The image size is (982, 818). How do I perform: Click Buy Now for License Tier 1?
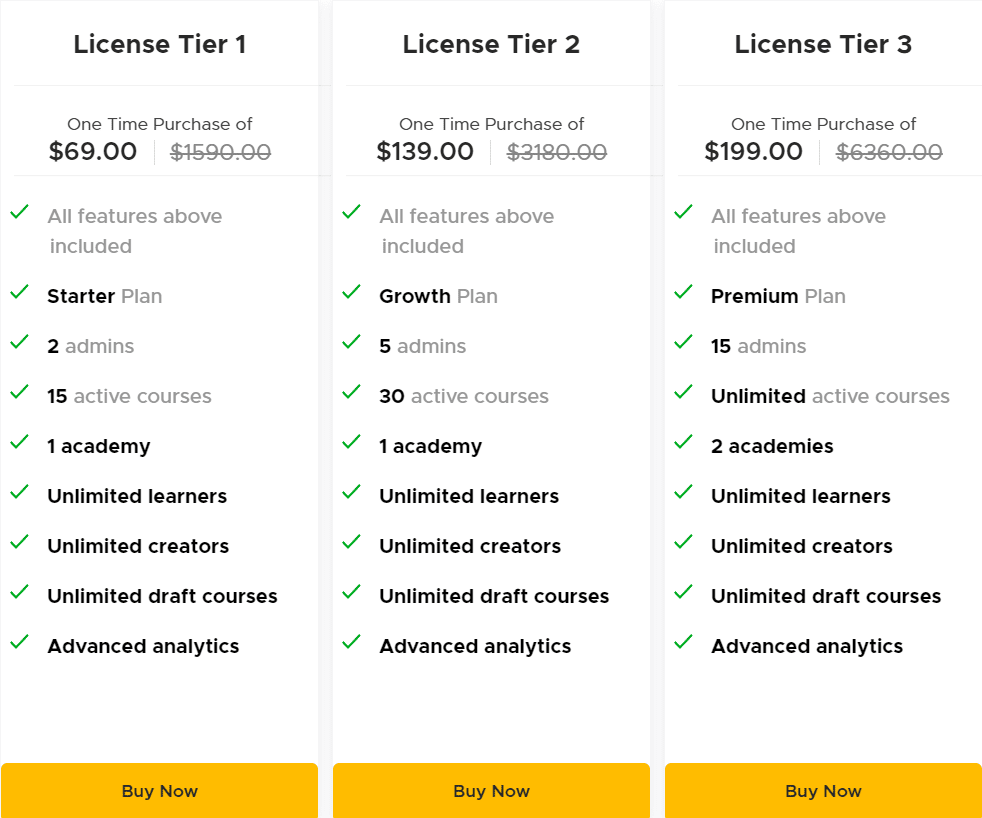[x=159, y=791]
